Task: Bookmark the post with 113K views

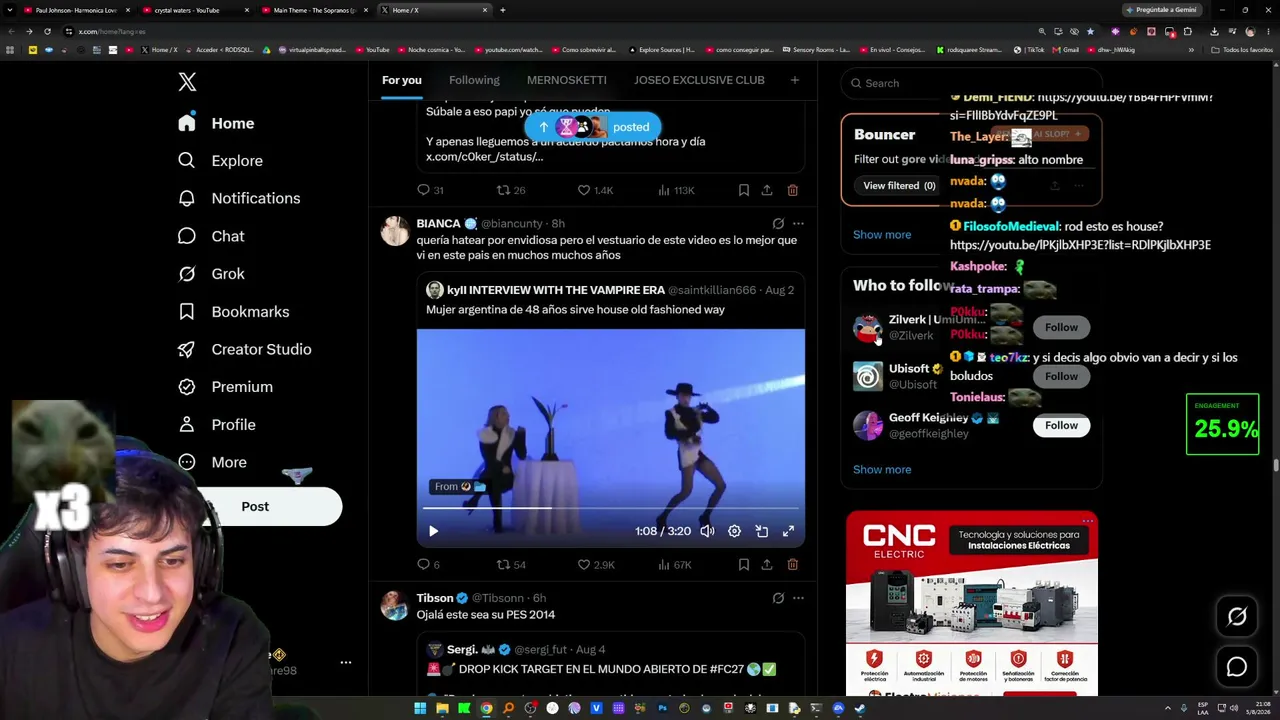Action: (x=744, y=190)
